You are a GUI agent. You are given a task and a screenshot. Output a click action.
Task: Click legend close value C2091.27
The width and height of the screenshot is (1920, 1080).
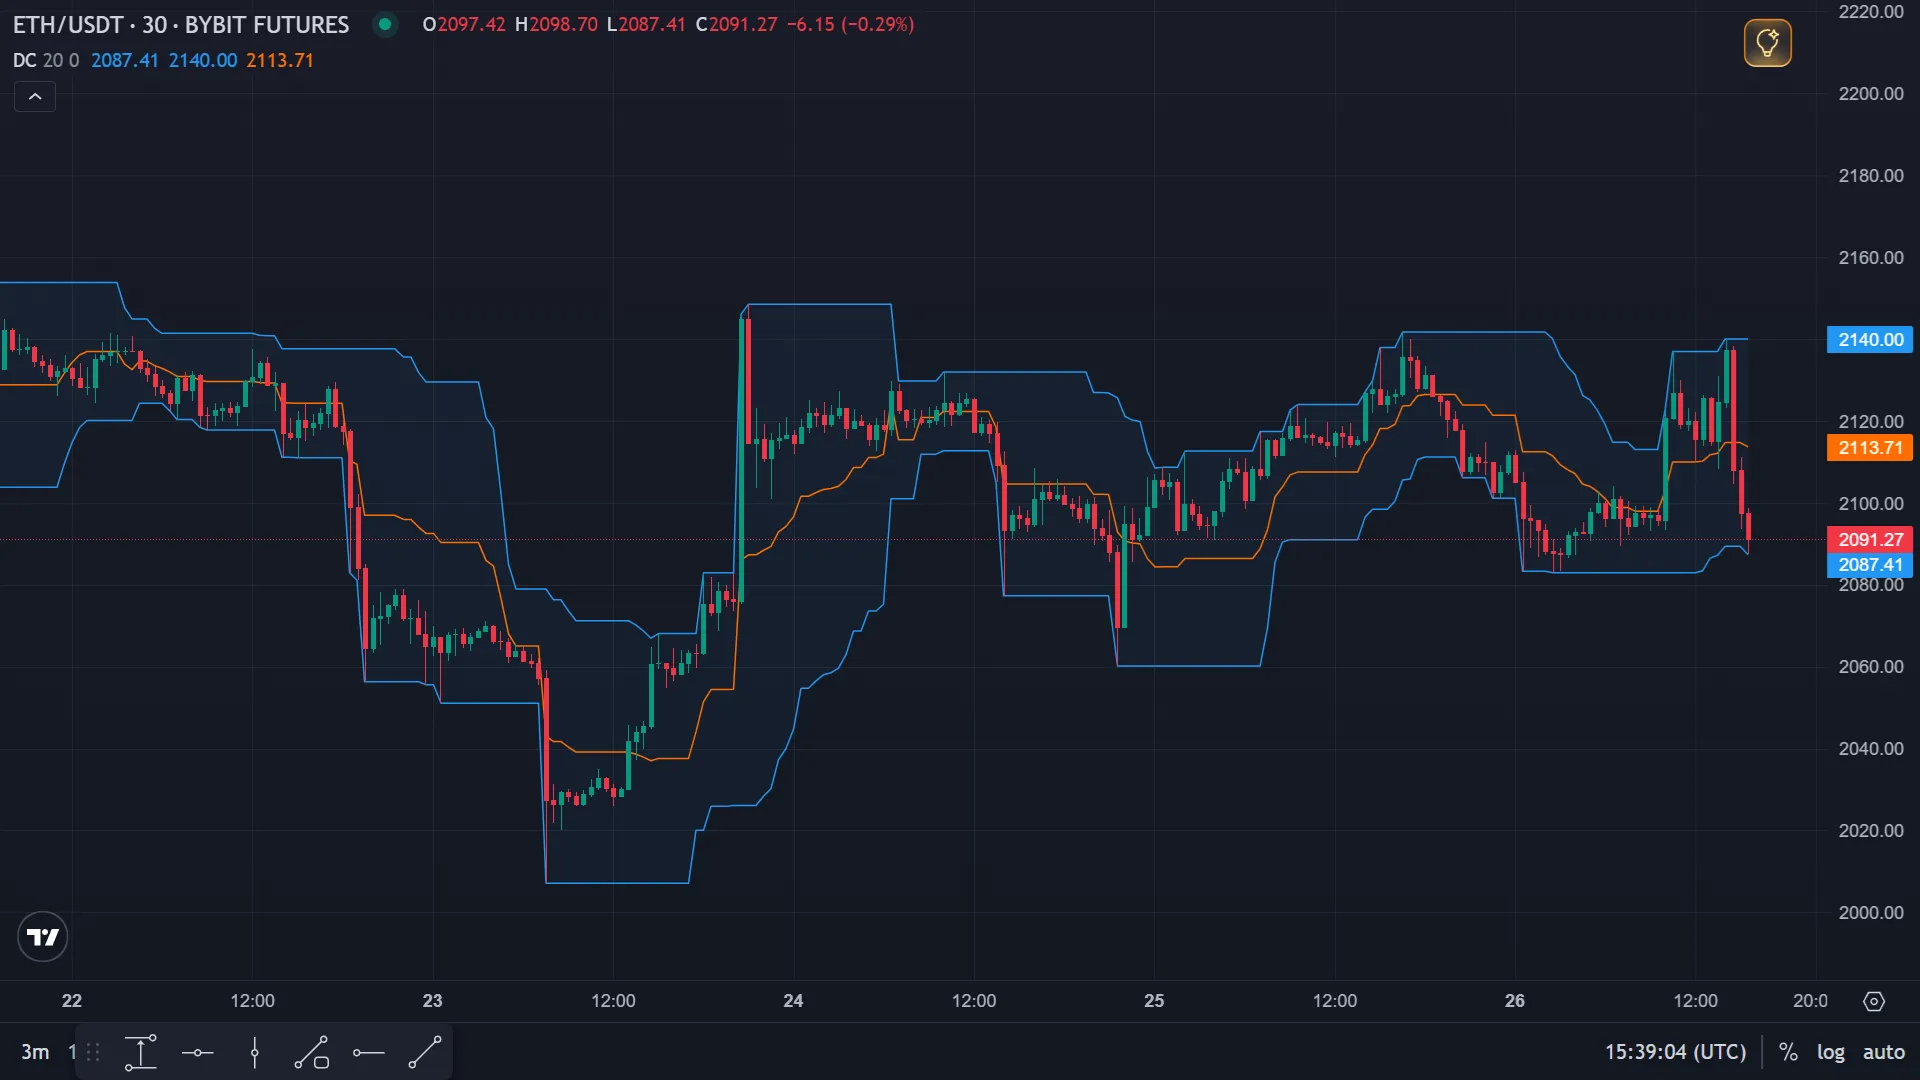pyautogui.click(x=736, y=24)
